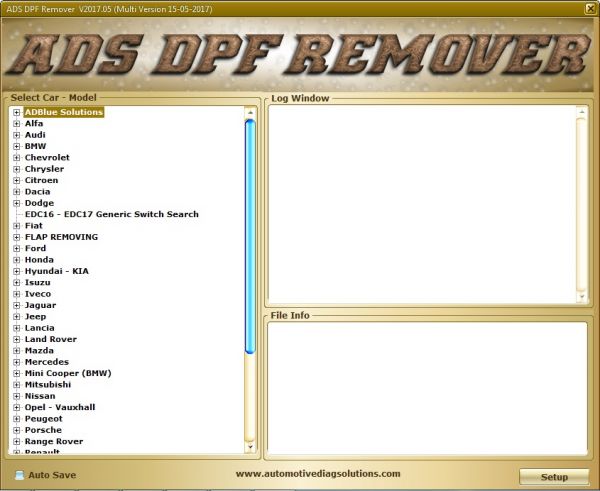The image size is (600, 491).
Task: Select Hyundai - KIA in the list
Action: click(x=56, y=271)
